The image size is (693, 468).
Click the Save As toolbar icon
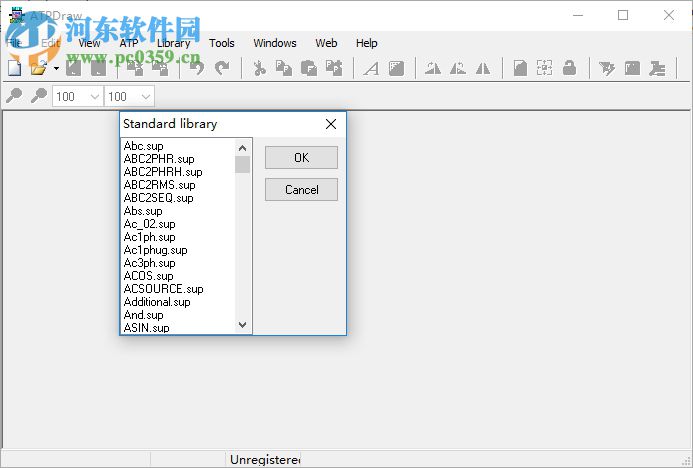click(x=98, y=68)
